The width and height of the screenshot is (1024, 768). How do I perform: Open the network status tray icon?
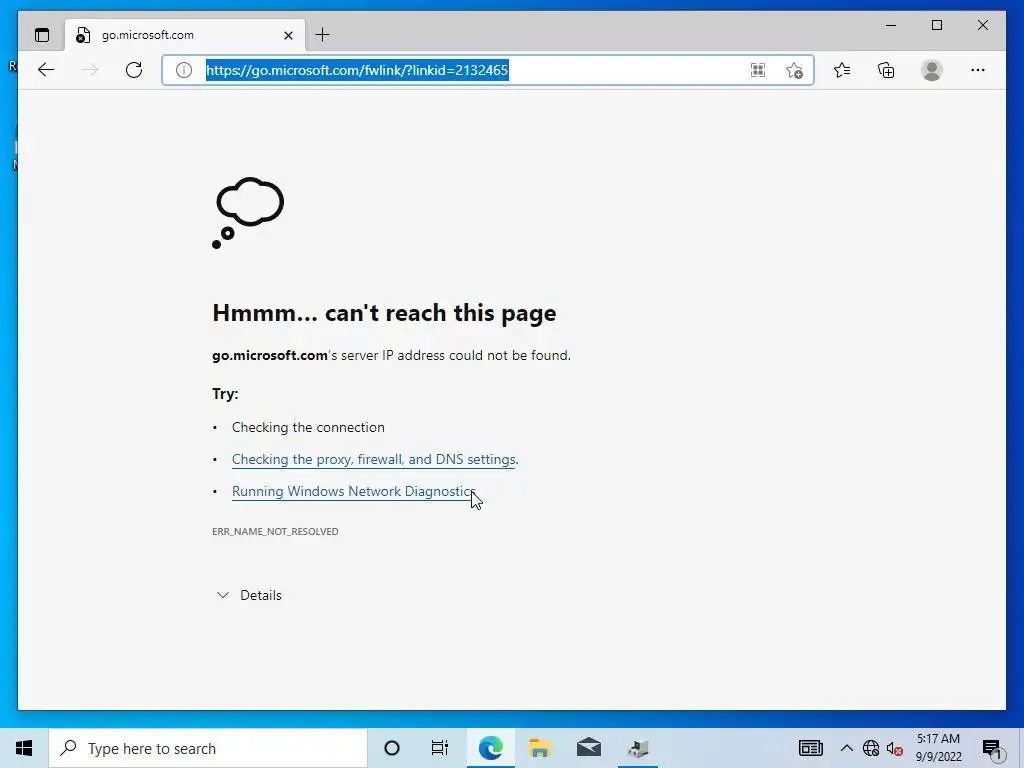click(x=871, y=748)
